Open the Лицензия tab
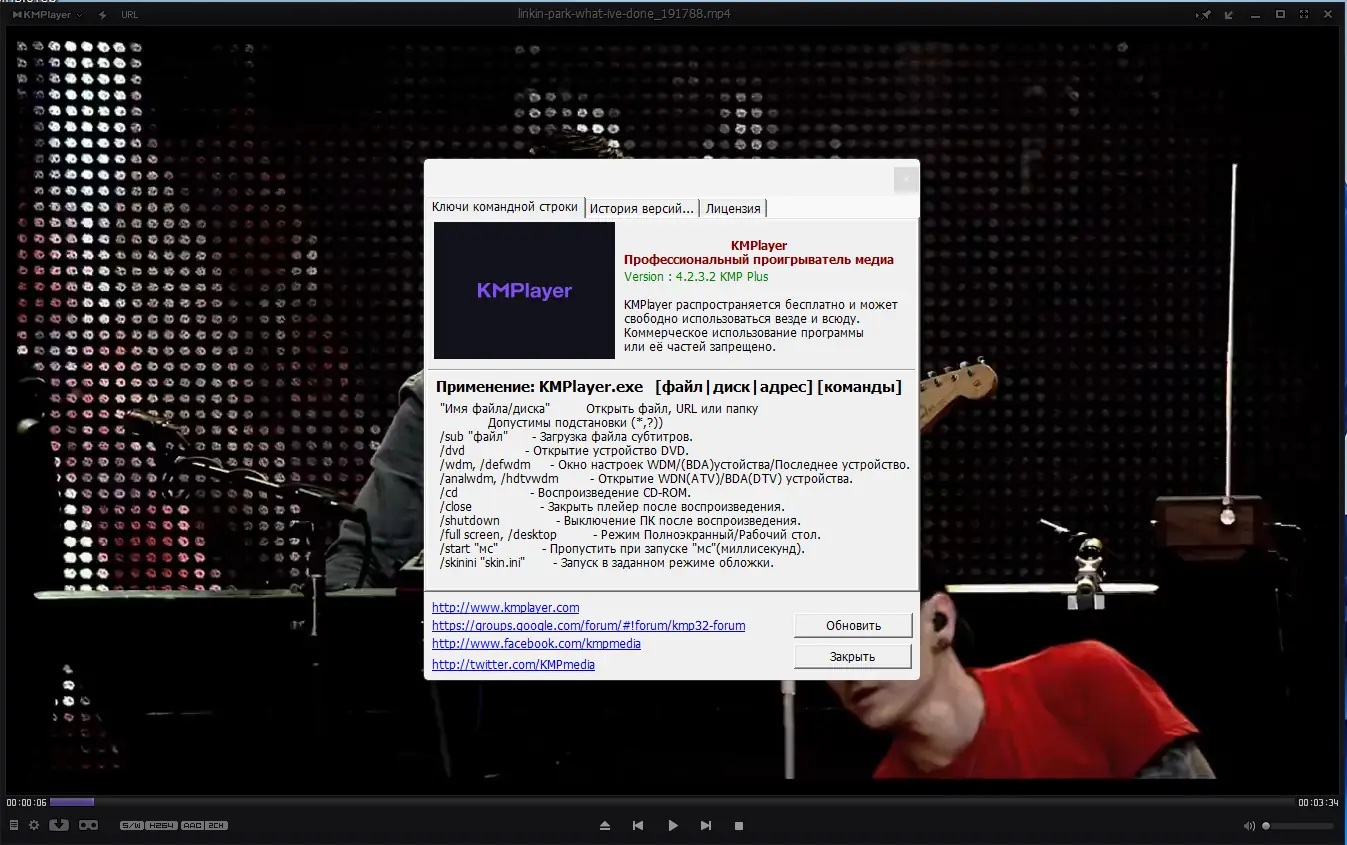Viewport: 1347px width, 845px height. click(733, 208)
